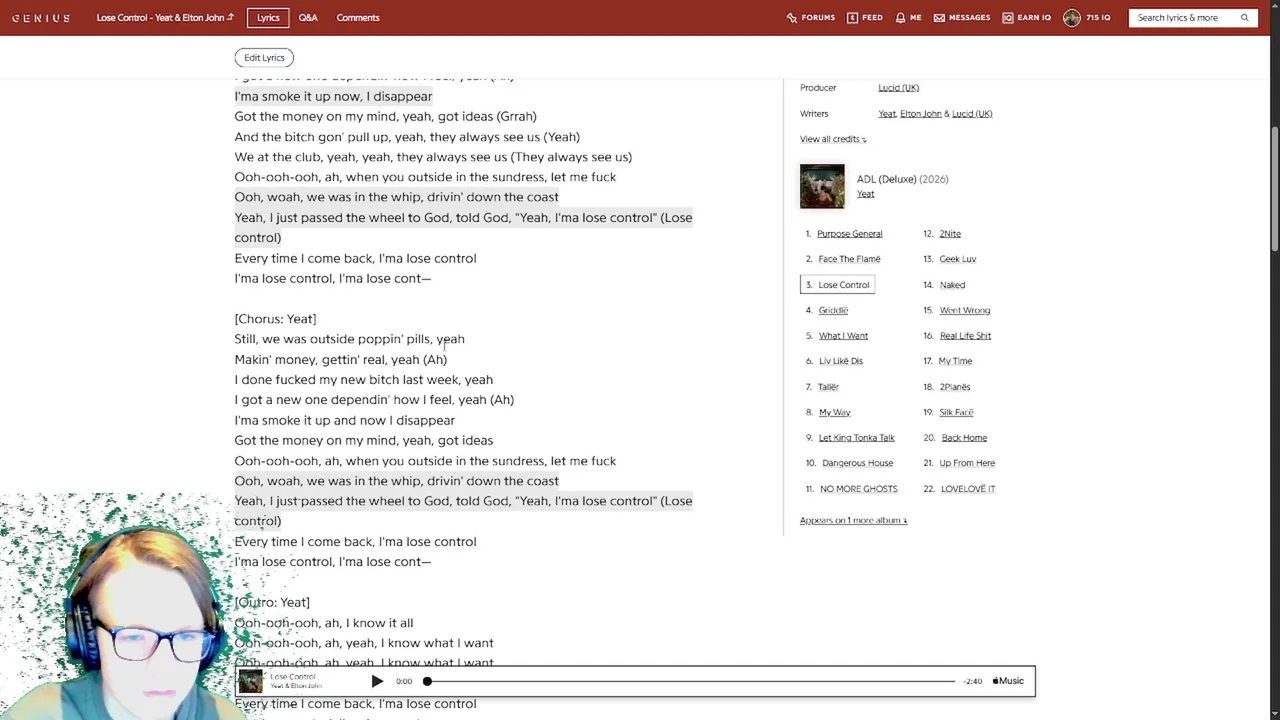The image size is (1280, 720).
Task: Open track 13 Geek Luv
Action: point(957,259)
